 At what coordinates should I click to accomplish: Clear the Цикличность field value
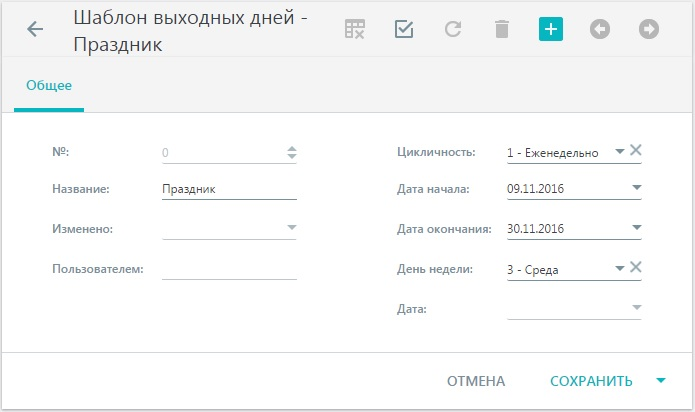pyautogui.click(x=636, y=150)
